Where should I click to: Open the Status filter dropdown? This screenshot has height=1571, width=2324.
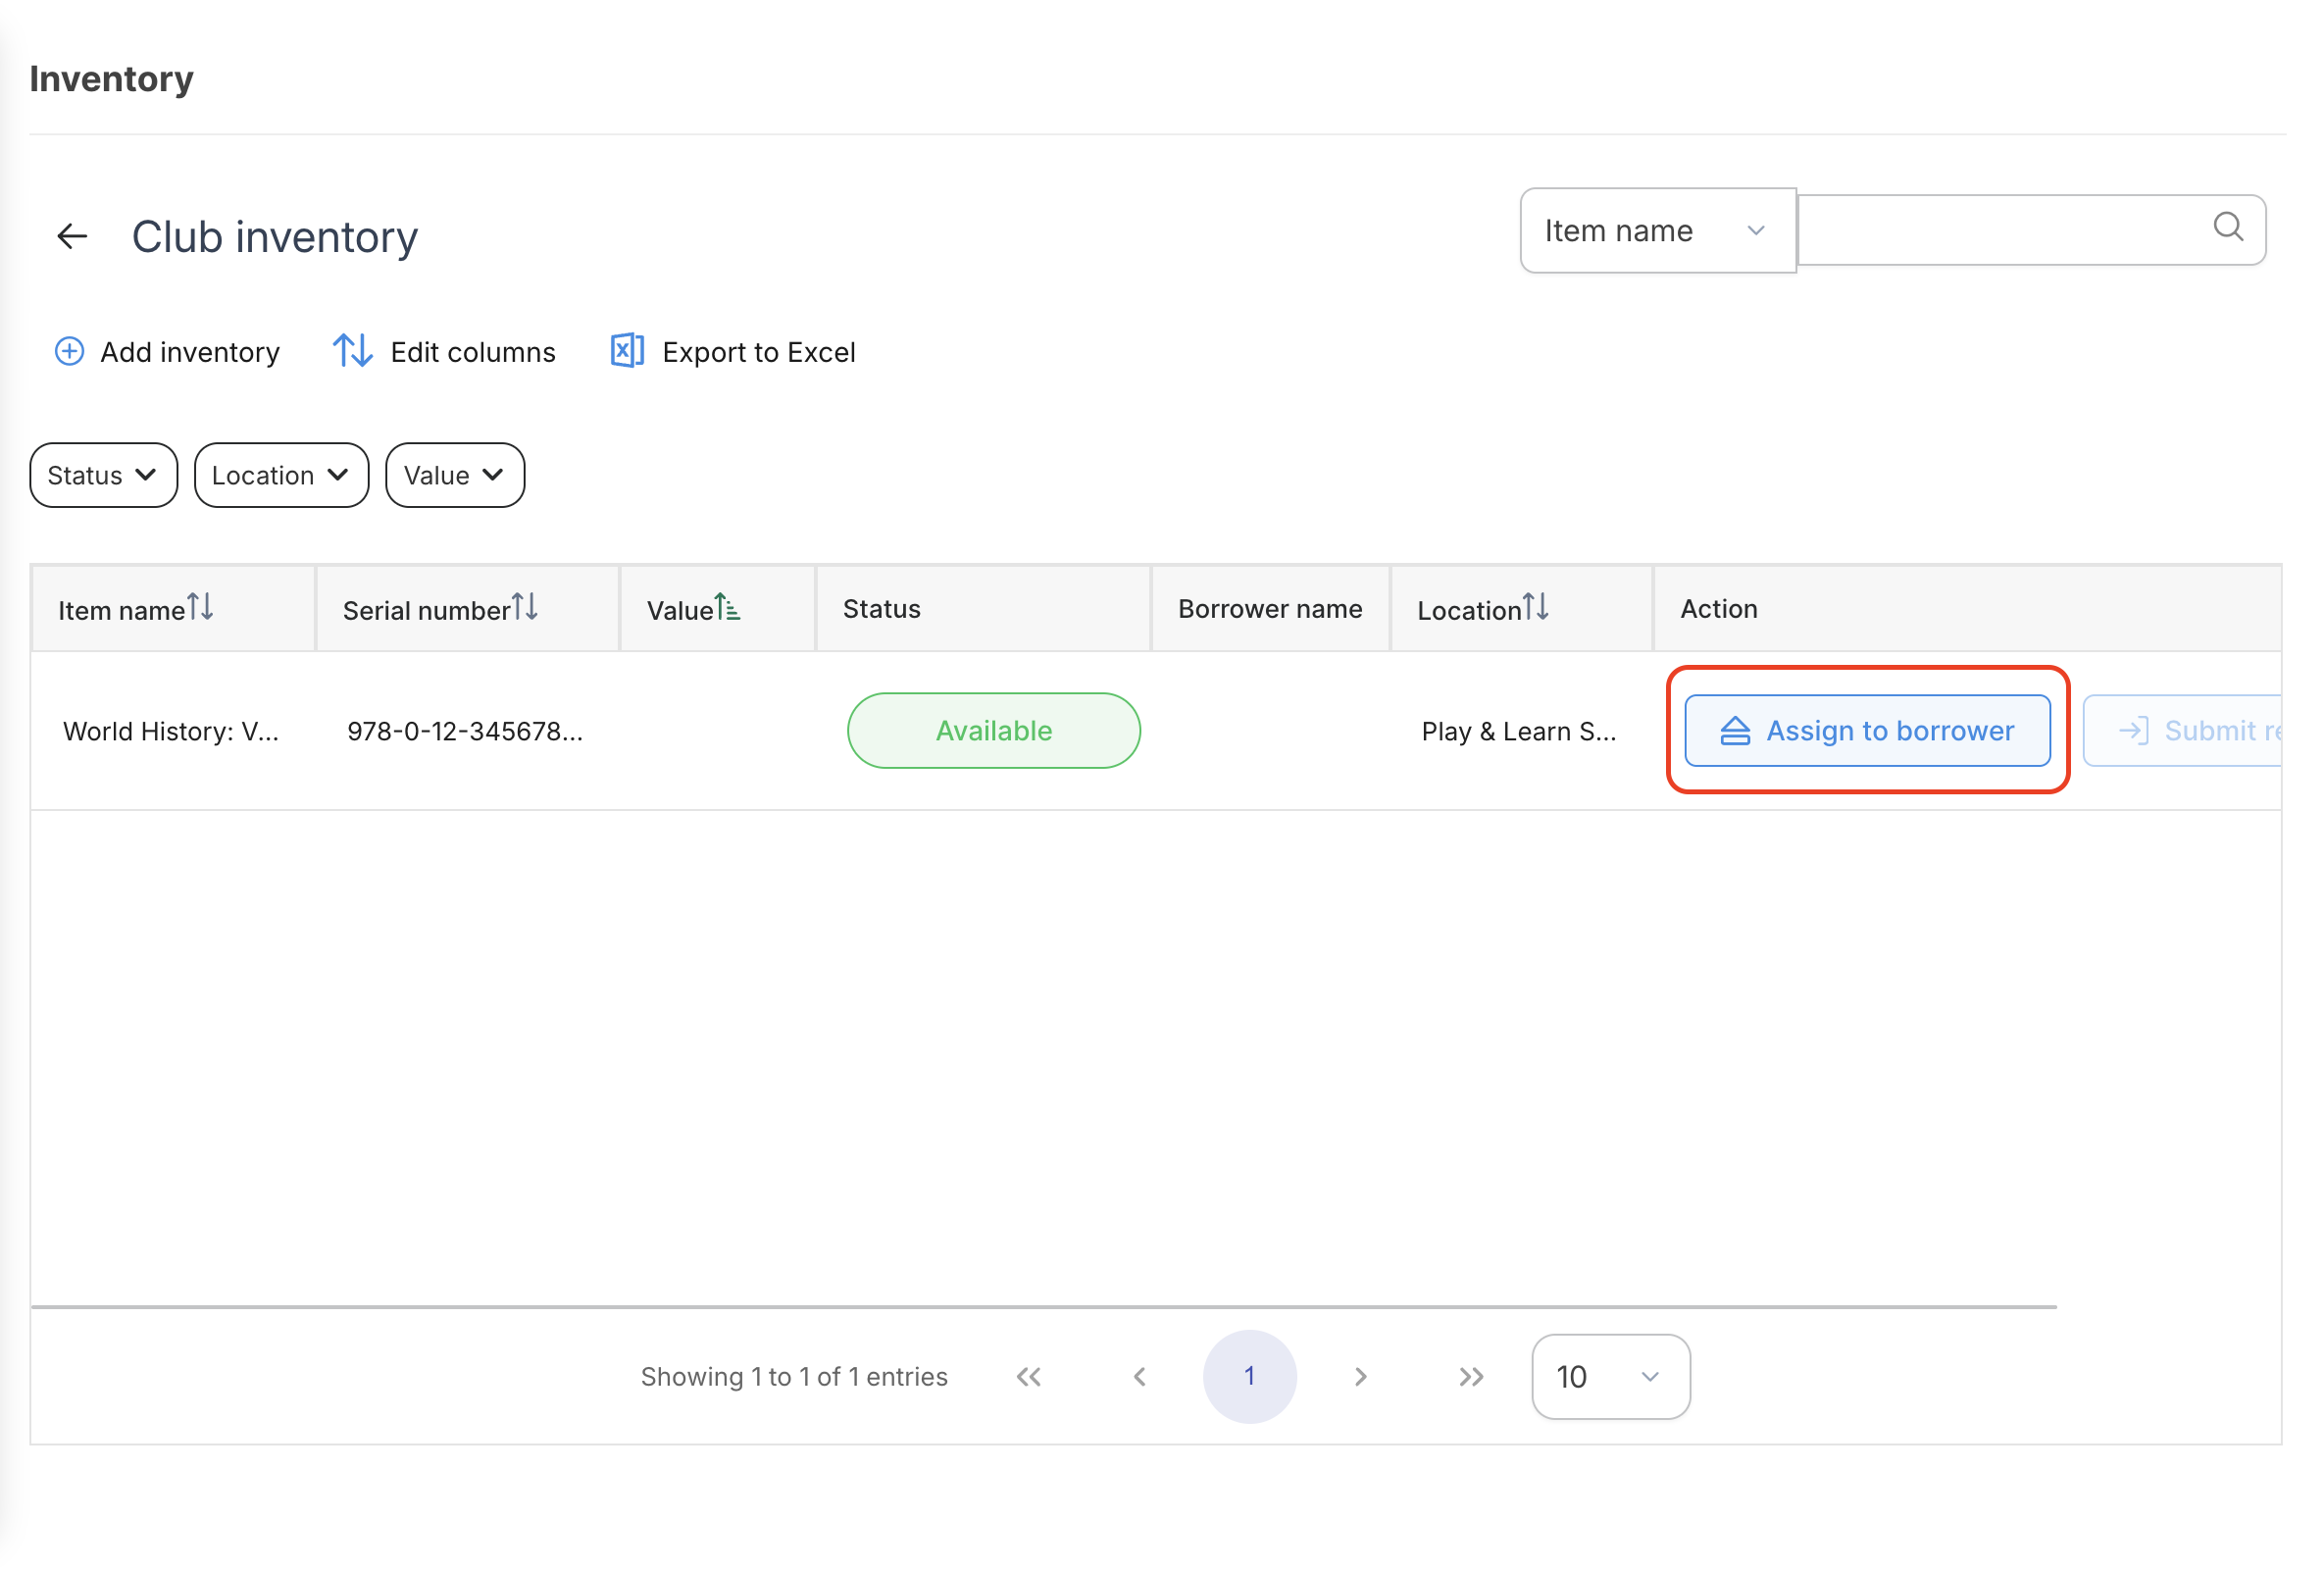(103, 475)
